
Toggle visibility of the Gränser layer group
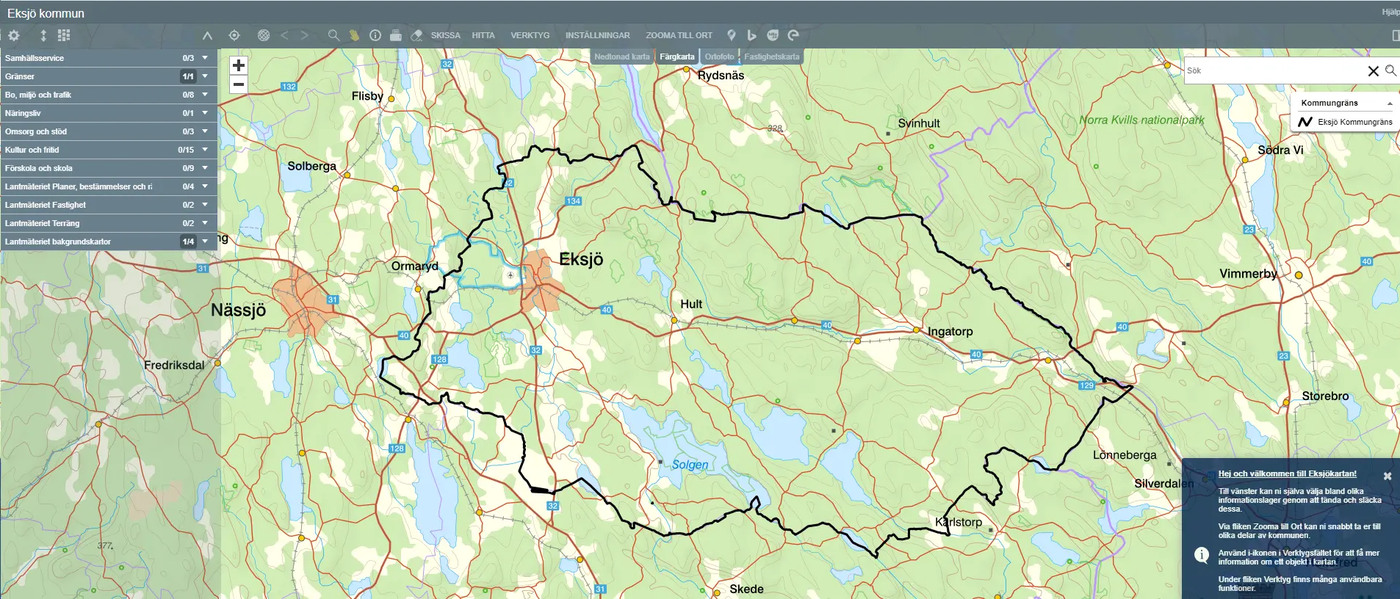[x=186, y=76]
